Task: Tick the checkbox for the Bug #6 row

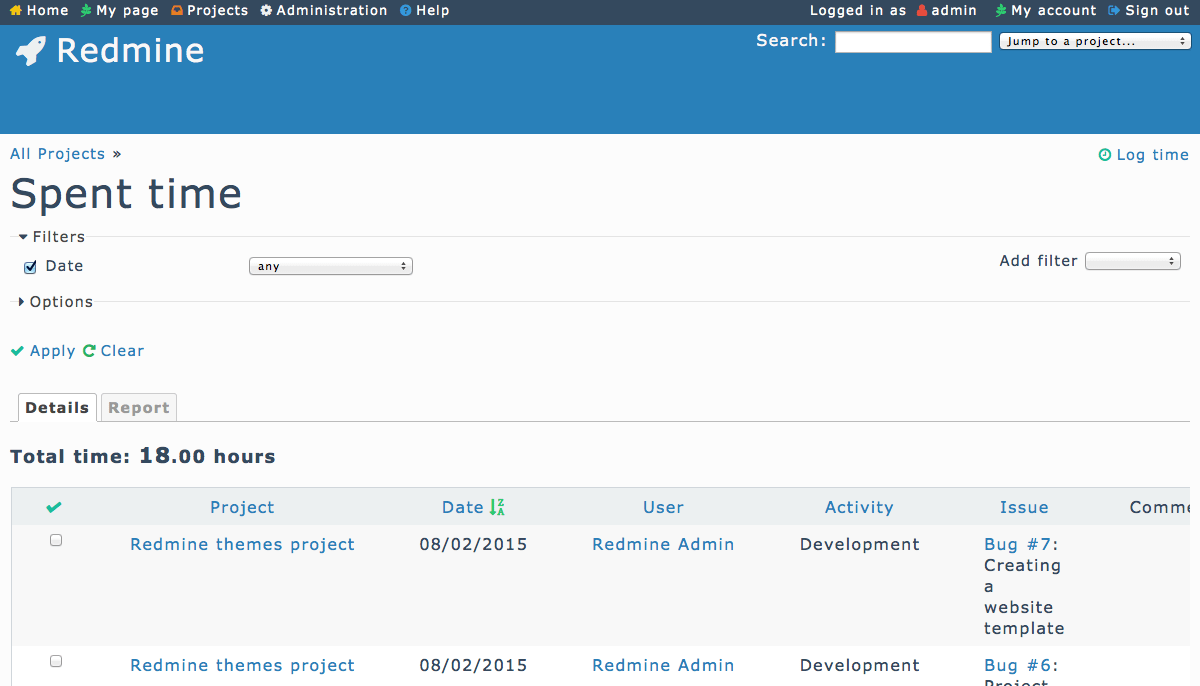Action: coord(56,661)
